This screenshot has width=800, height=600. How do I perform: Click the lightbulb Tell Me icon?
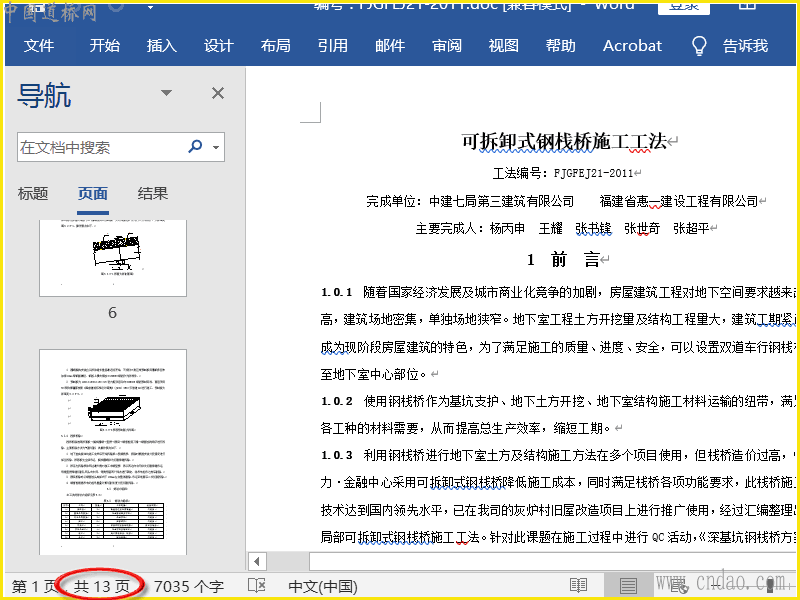[700, 46]
